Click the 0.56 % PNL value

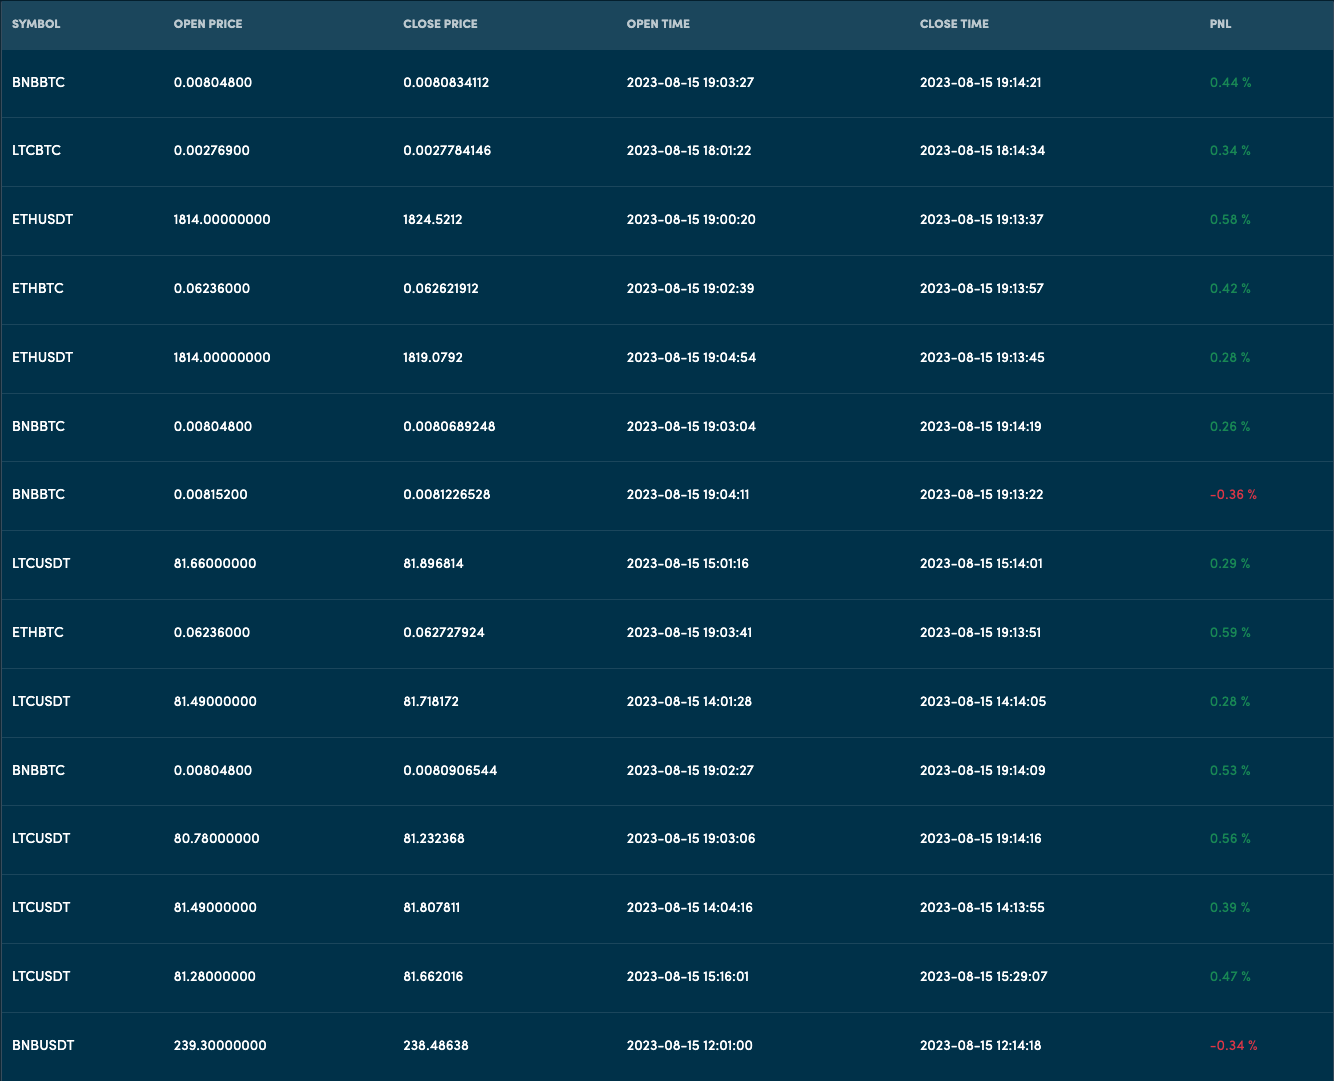(x=1230, y=839)
